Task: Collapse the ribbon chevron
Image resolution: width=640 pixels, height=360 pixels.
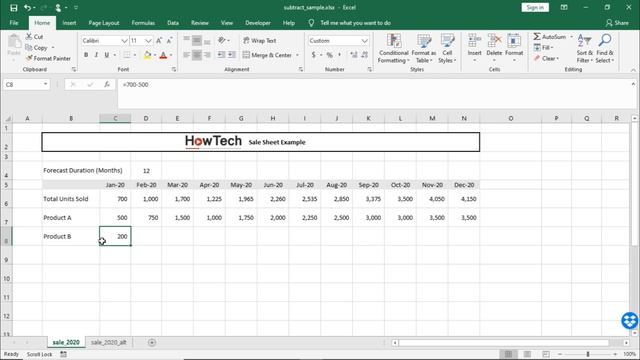Action: pyautogui.click(x=633, y=70)
